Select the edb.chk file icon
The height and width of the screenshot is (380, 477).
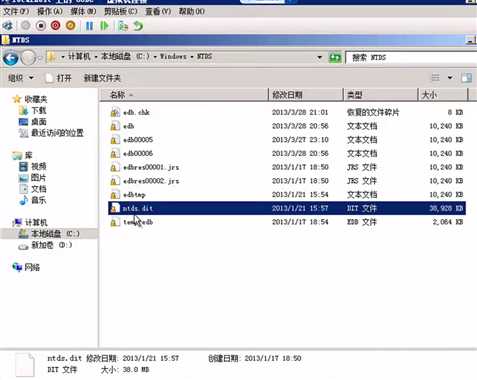click(115, 112)
